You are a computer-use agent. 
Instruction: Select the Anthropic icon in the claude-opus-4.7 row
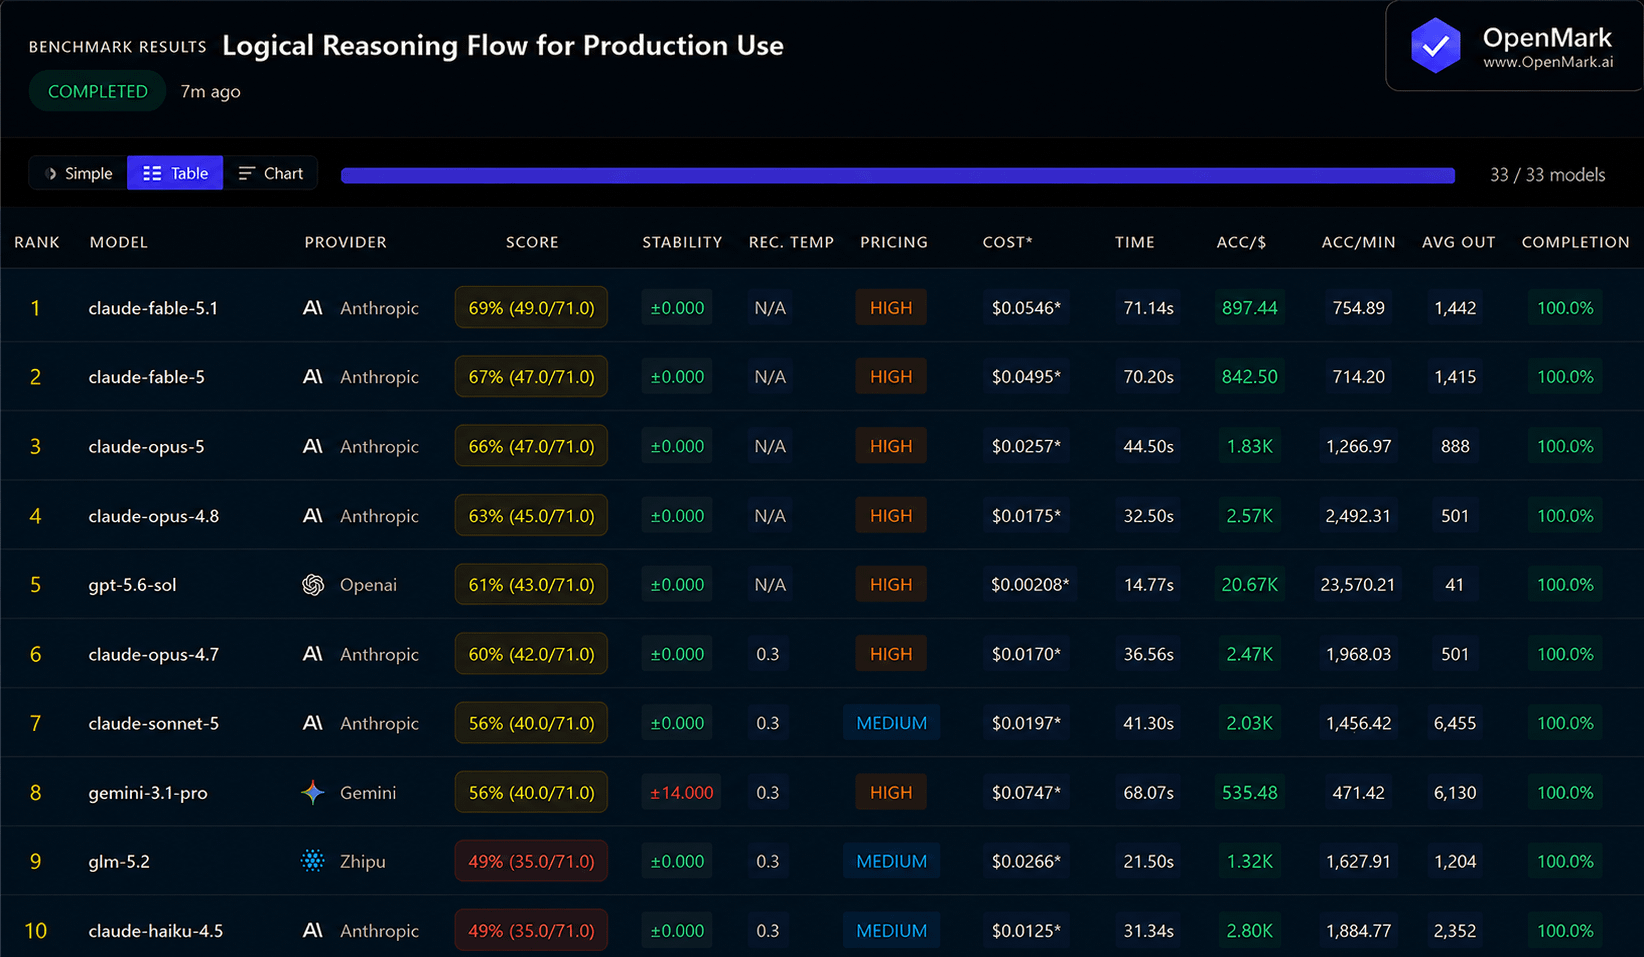click(x=313, y=654)
